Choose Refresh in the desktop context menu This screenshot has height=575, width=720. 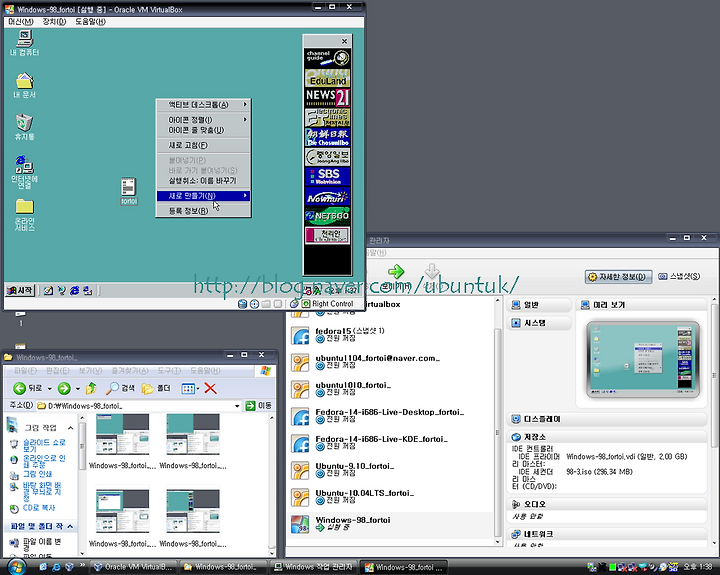pos(203,145)
